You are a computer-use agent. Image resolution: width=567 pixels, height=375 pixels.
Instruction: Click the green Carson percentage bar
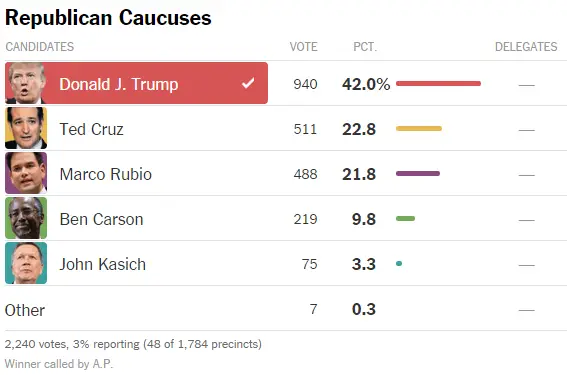[405, 218]
